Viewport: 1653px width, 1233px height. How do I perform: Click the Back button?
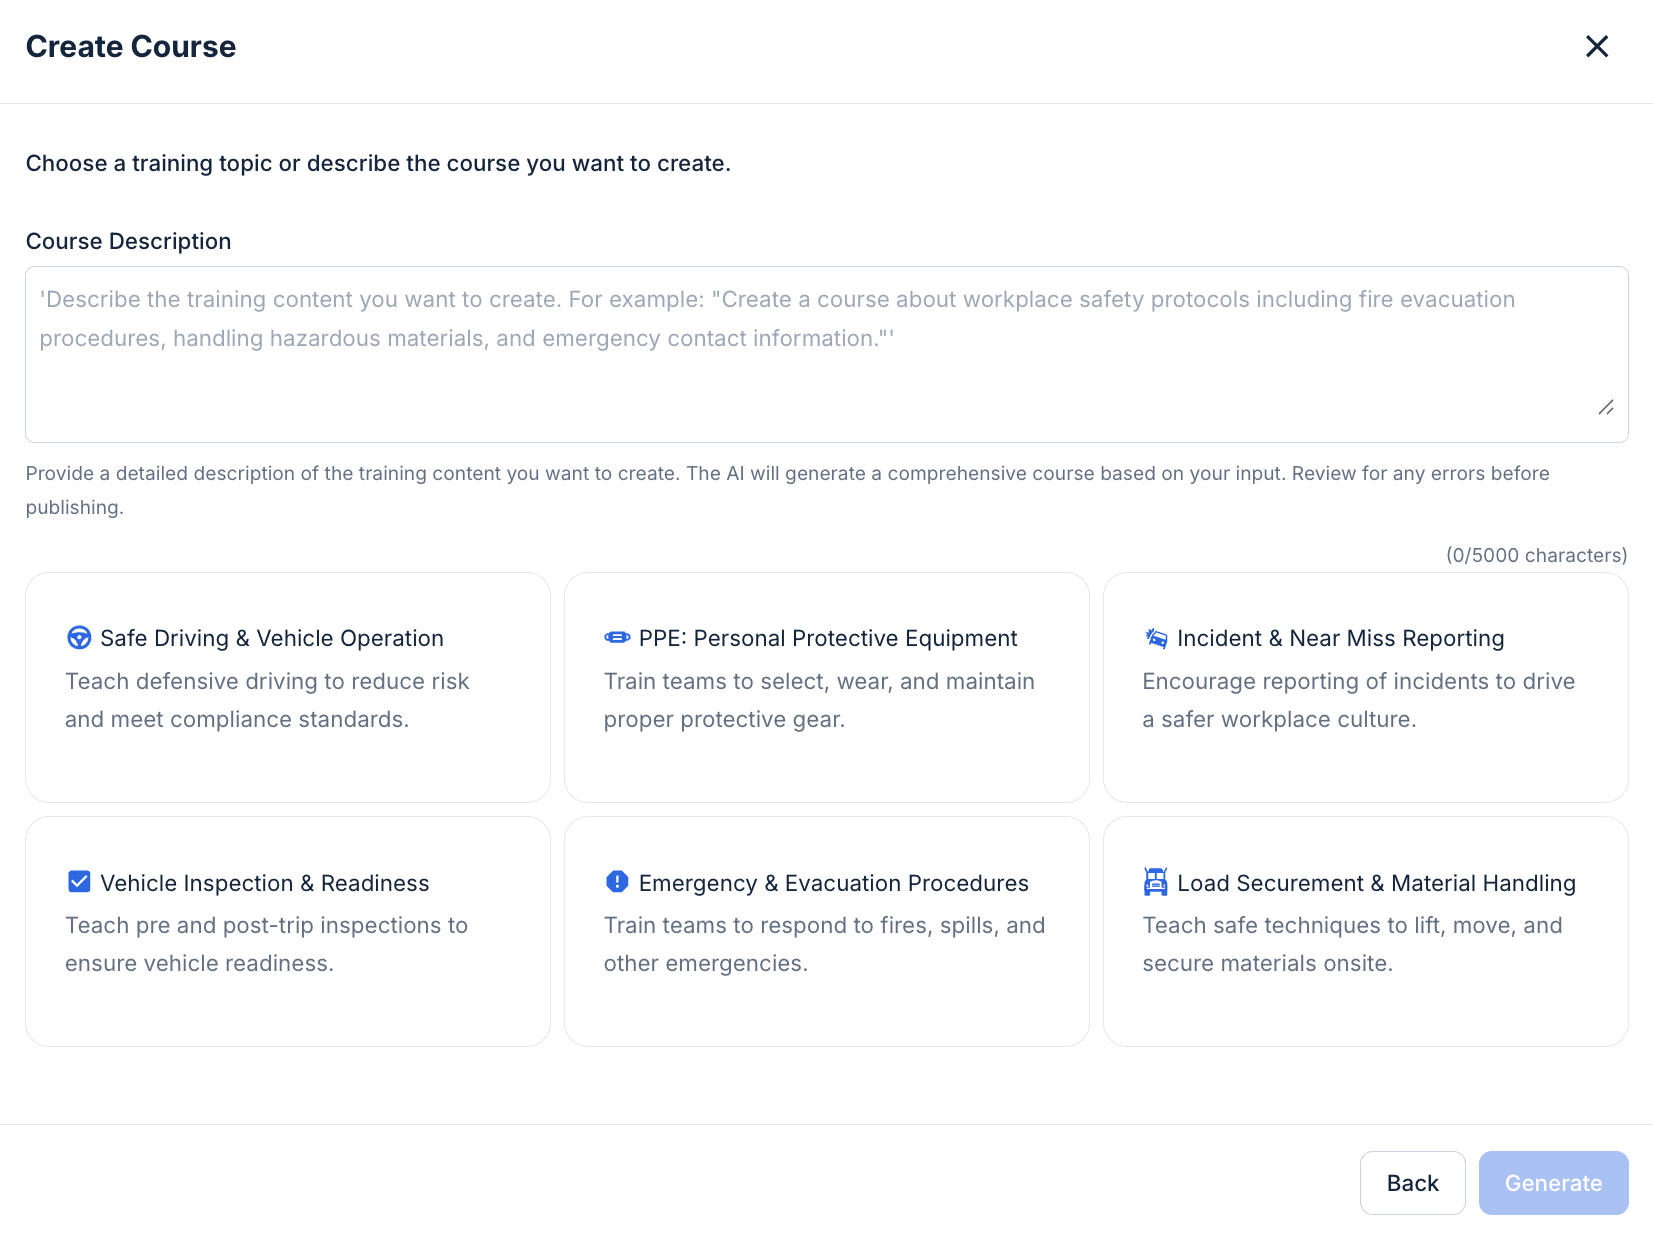coord(1412,1183)
